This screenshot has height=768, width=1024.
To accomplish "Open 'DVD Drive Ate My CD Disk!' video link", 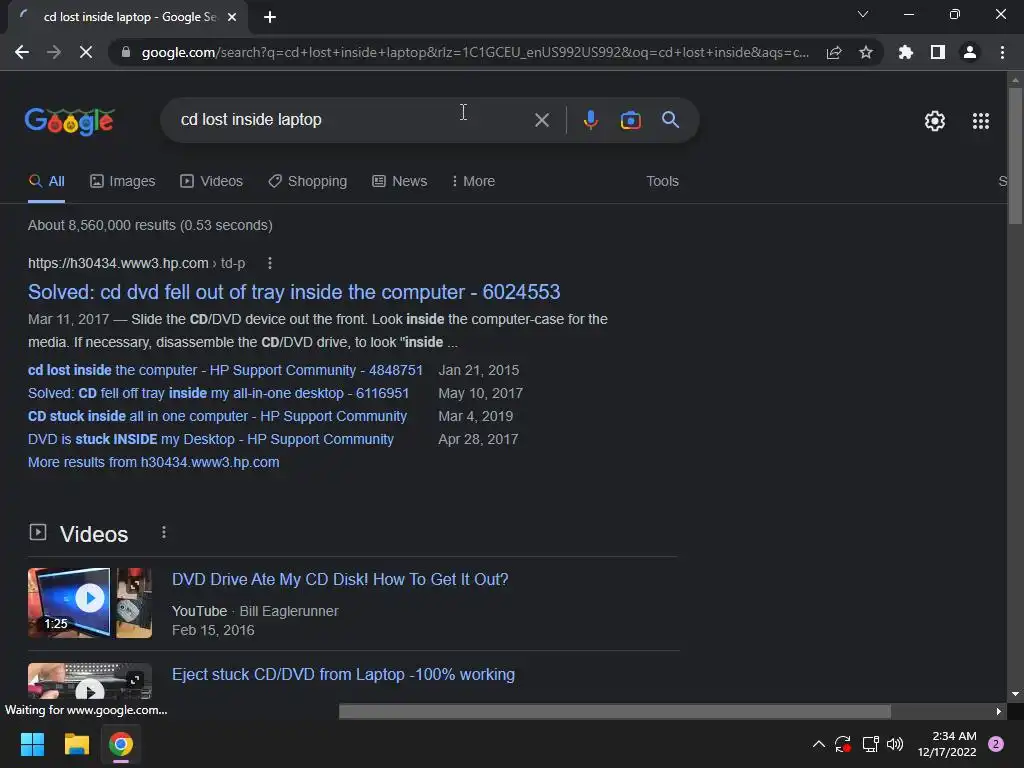I will (340, 579).
